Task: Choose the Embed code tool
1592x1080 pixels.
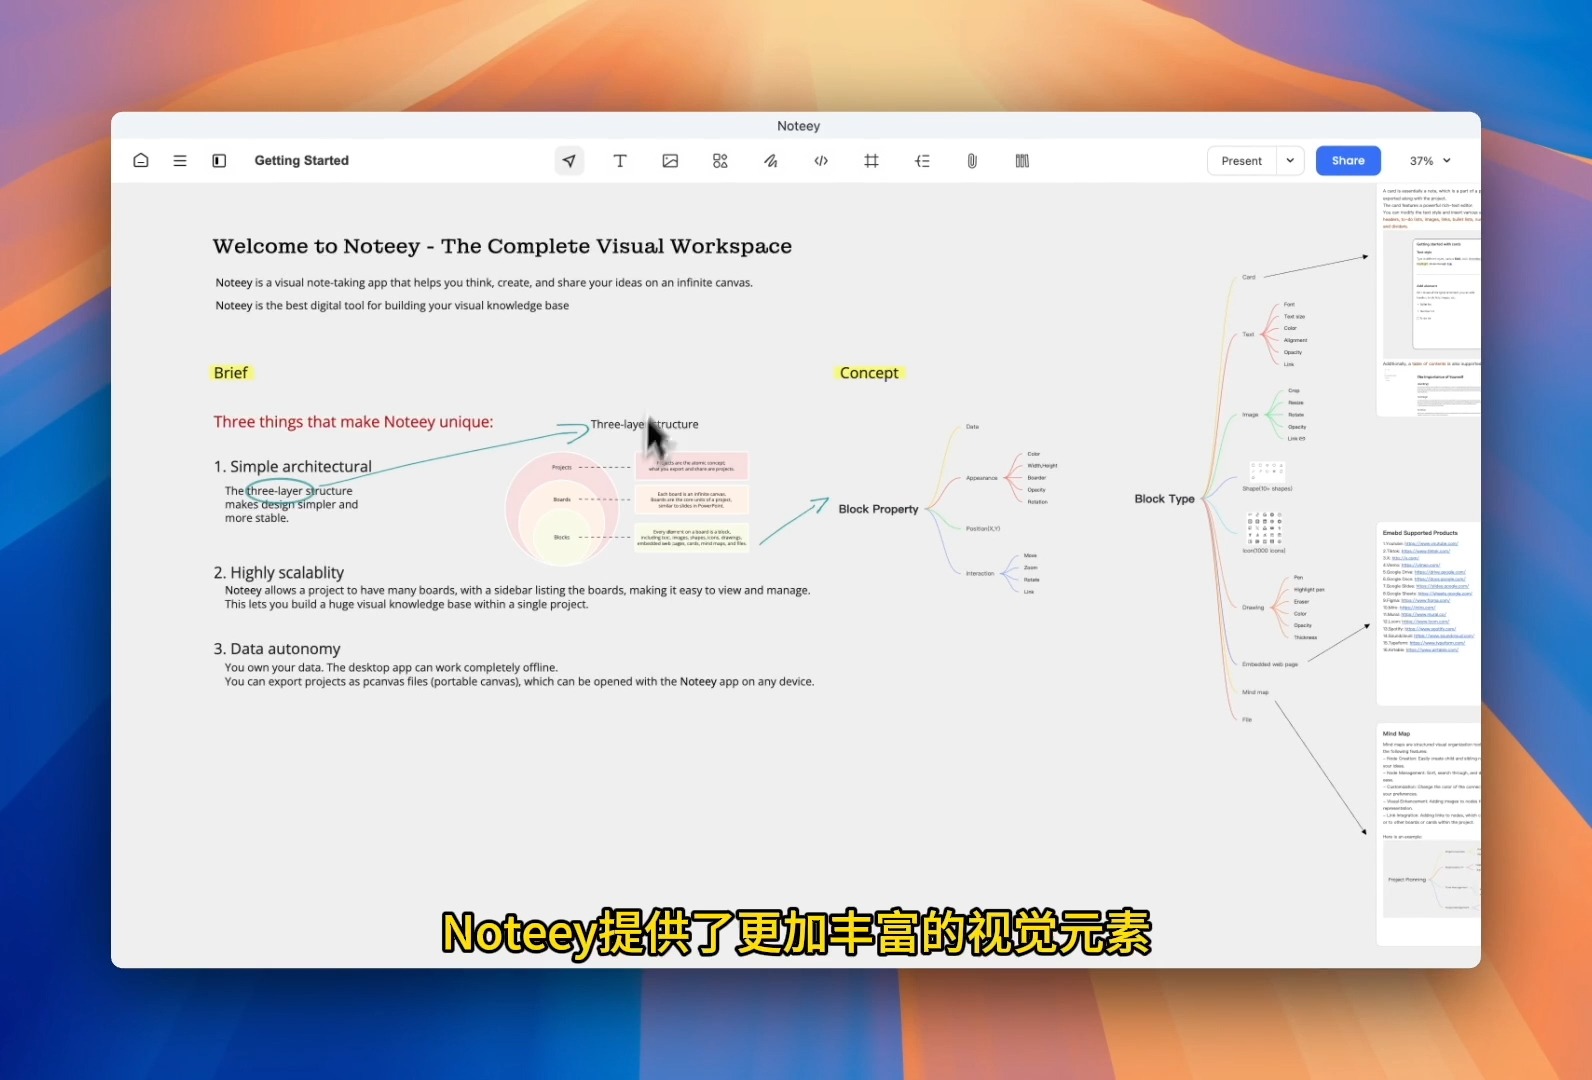Action: coord(821,160)
